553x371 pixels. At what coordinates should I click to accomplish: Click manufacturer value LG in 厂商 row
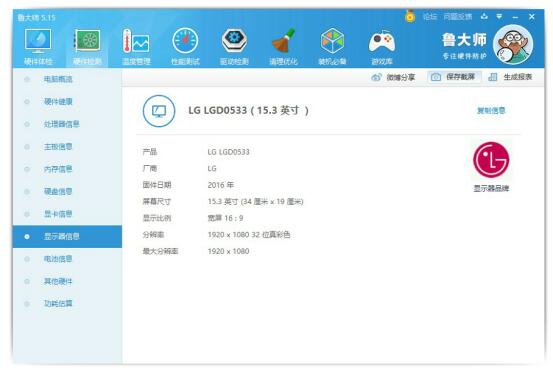point(212,169)
